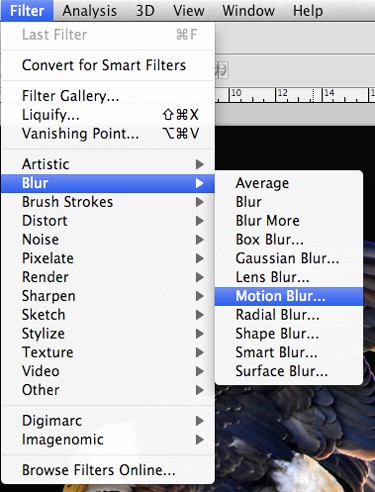Screen dimensions: 375x492
Task: Expand the Distort filter submenu
Action: [108, 221]
